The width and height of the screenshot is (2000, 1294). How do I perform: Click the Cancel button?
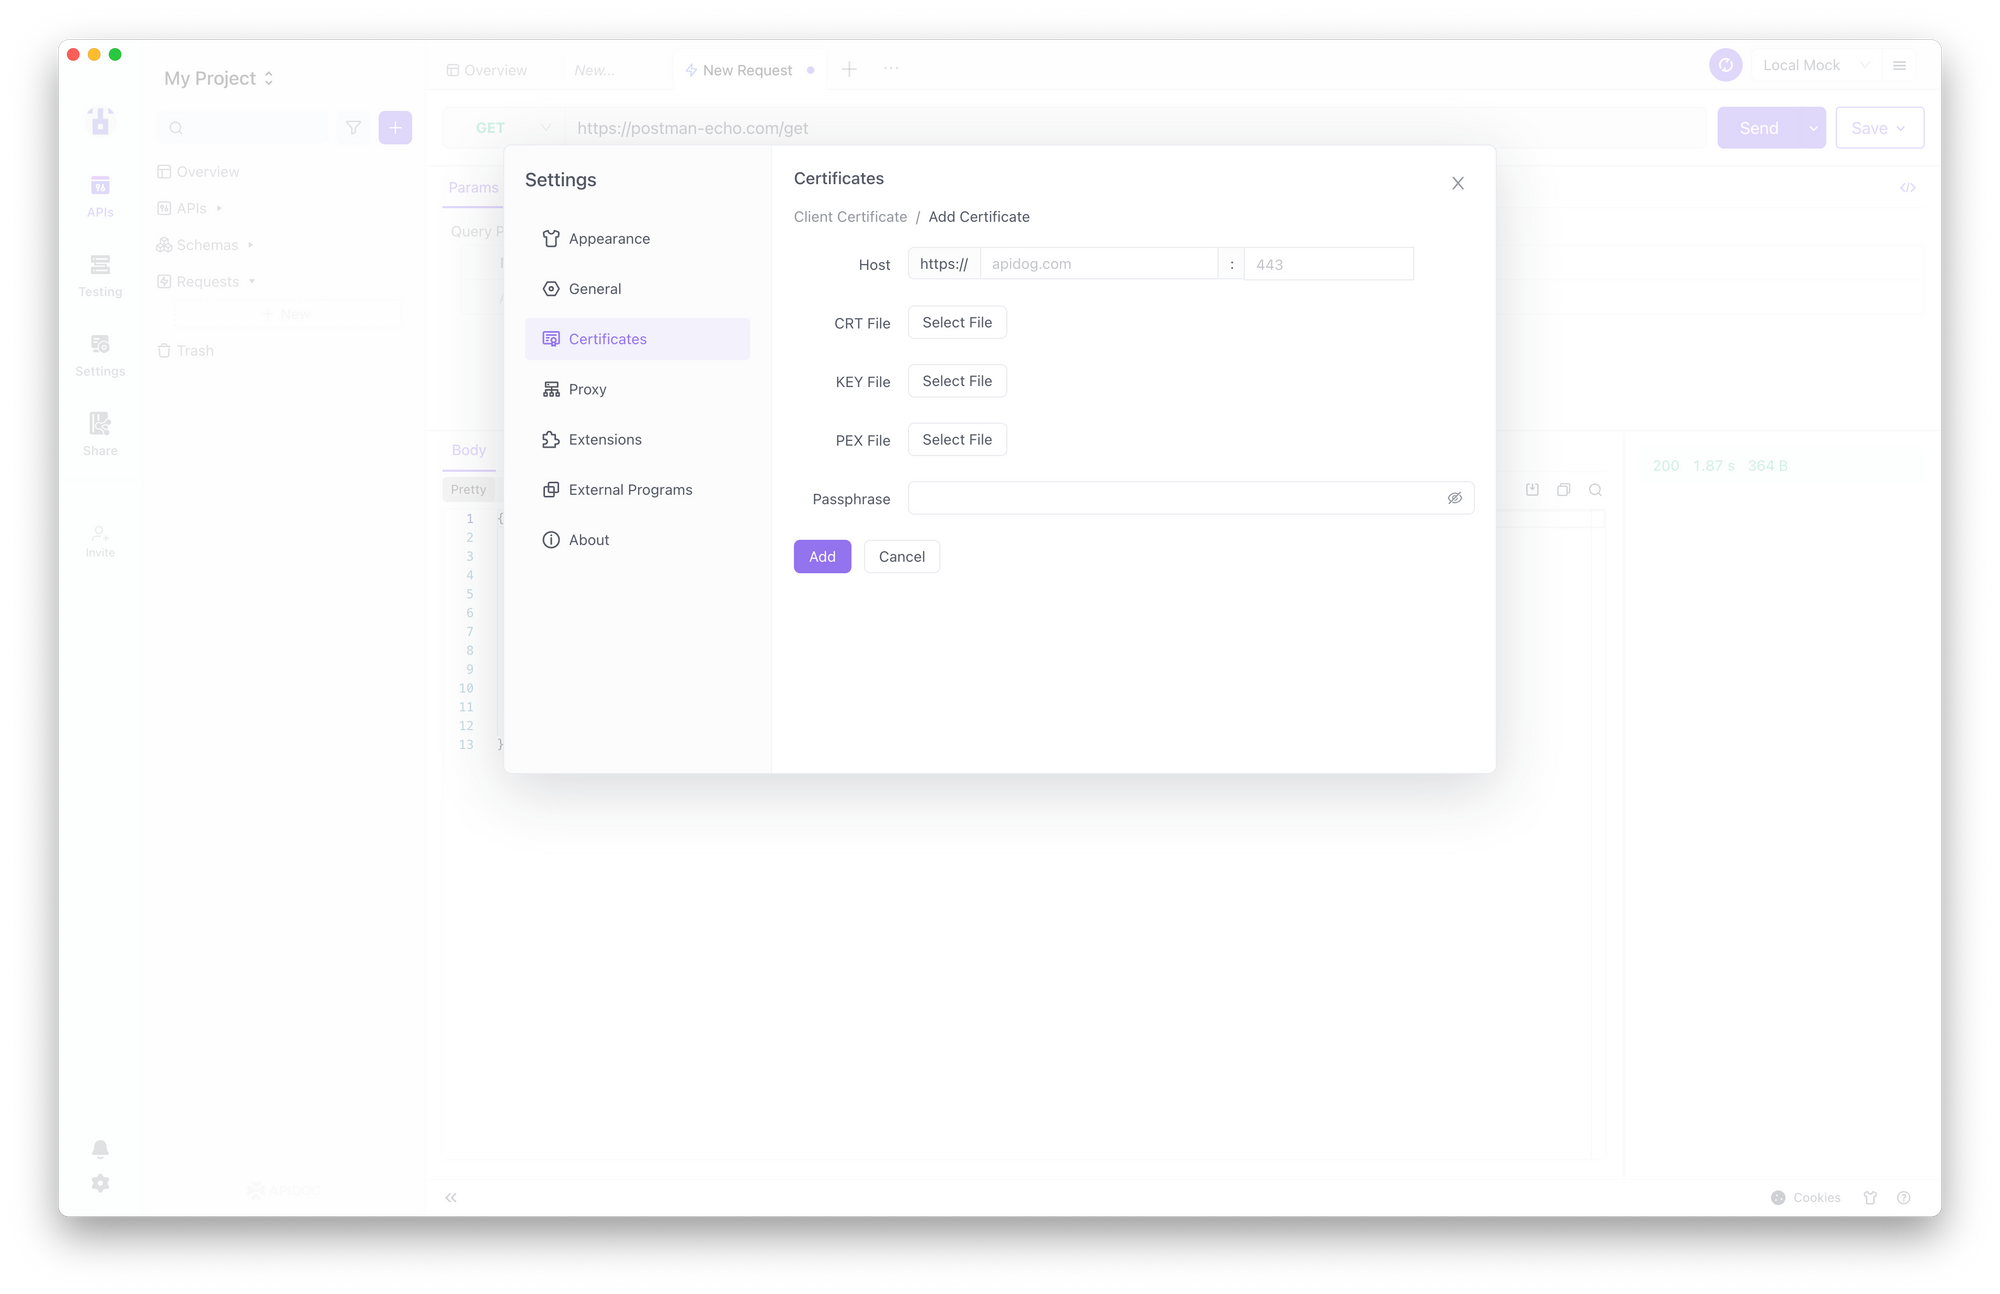(901, 555)
